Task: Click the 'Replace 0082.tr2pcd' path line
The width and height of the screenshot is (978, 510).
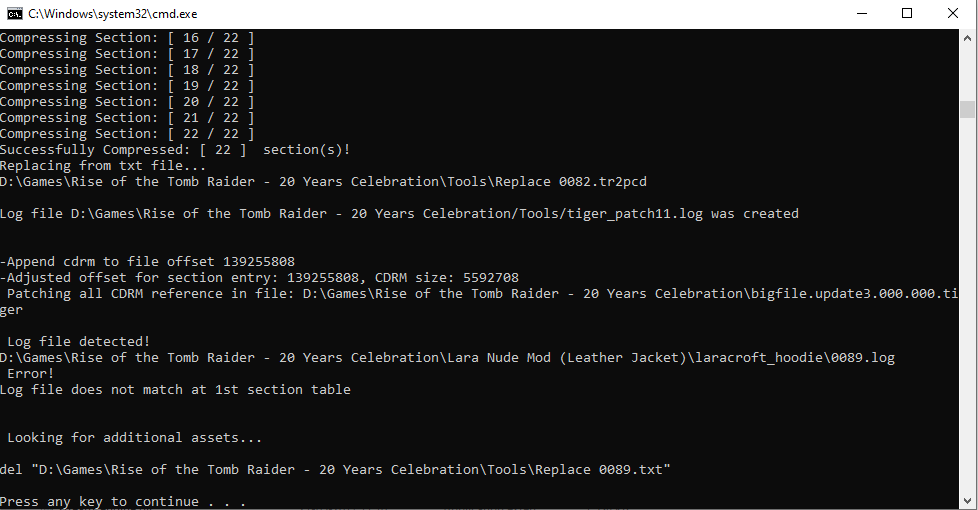Action: click(323, 182)
